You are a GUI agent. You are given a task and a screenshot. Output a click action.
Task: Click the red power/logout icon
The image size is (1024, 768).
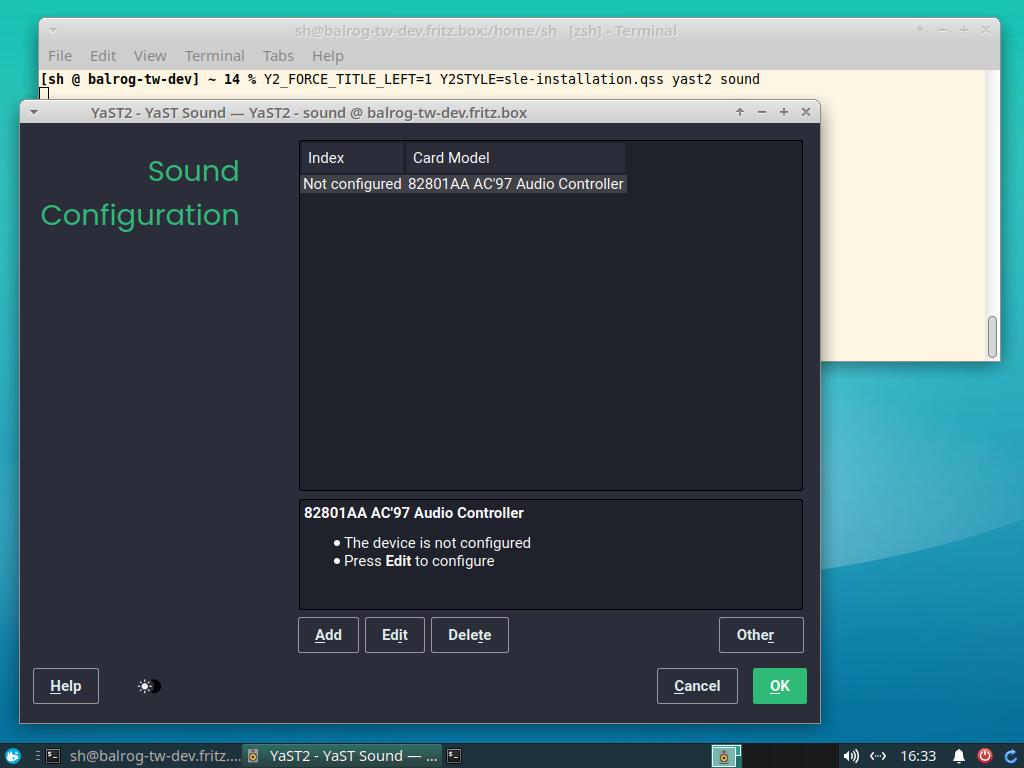coord(984,756)
